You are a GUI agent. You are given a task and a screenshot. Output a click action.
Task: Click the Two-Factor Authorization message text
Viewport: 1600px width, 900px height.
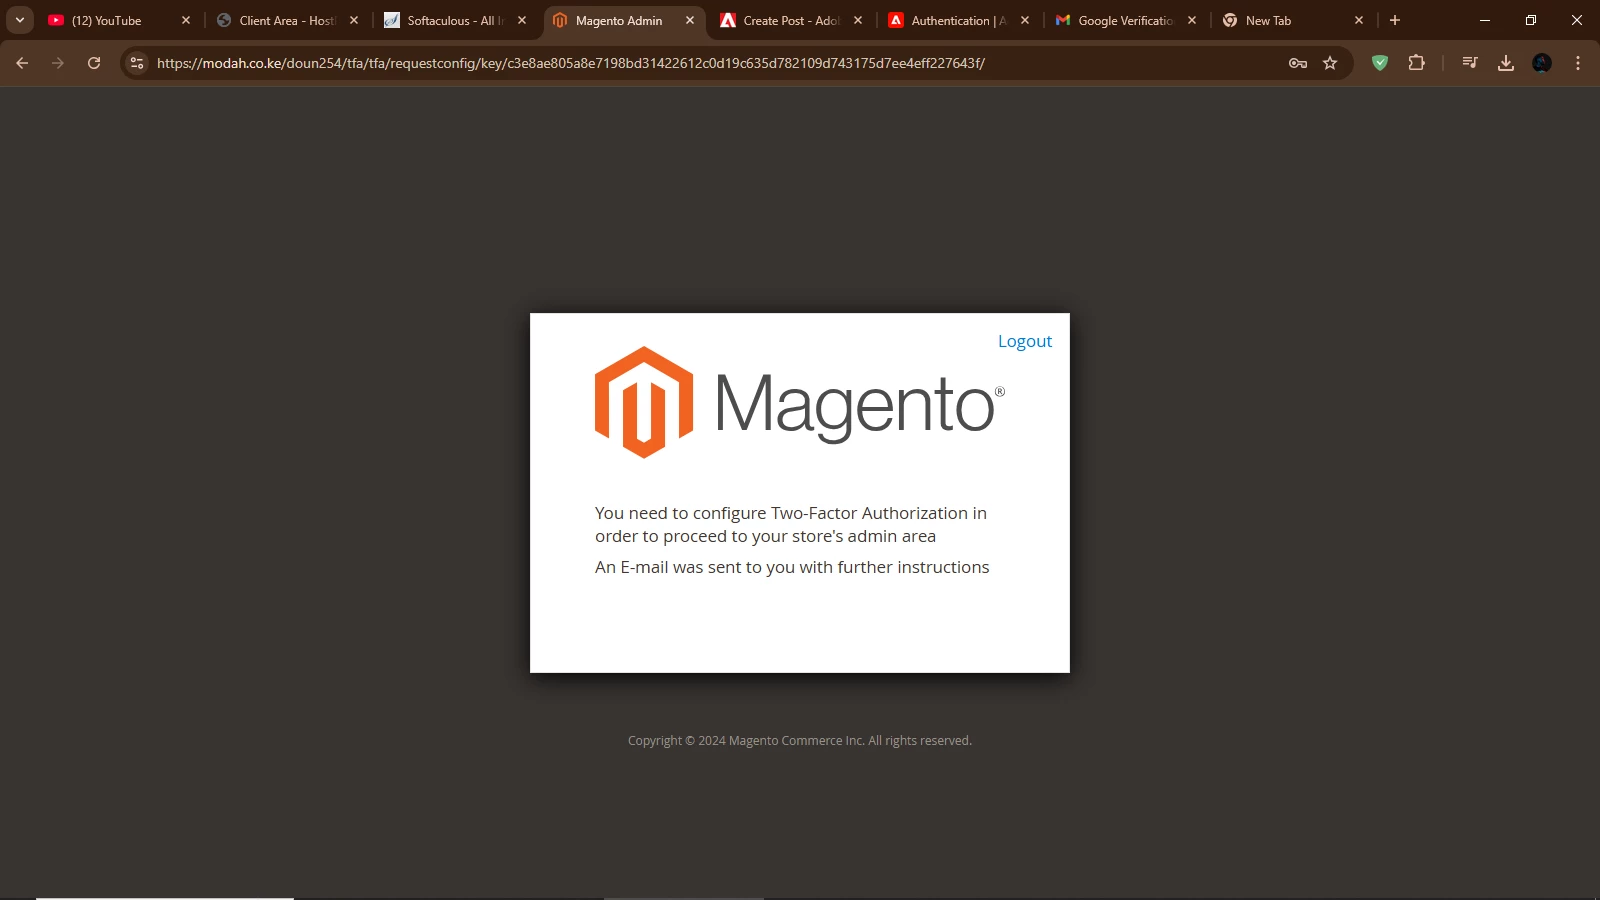[791, 524]
